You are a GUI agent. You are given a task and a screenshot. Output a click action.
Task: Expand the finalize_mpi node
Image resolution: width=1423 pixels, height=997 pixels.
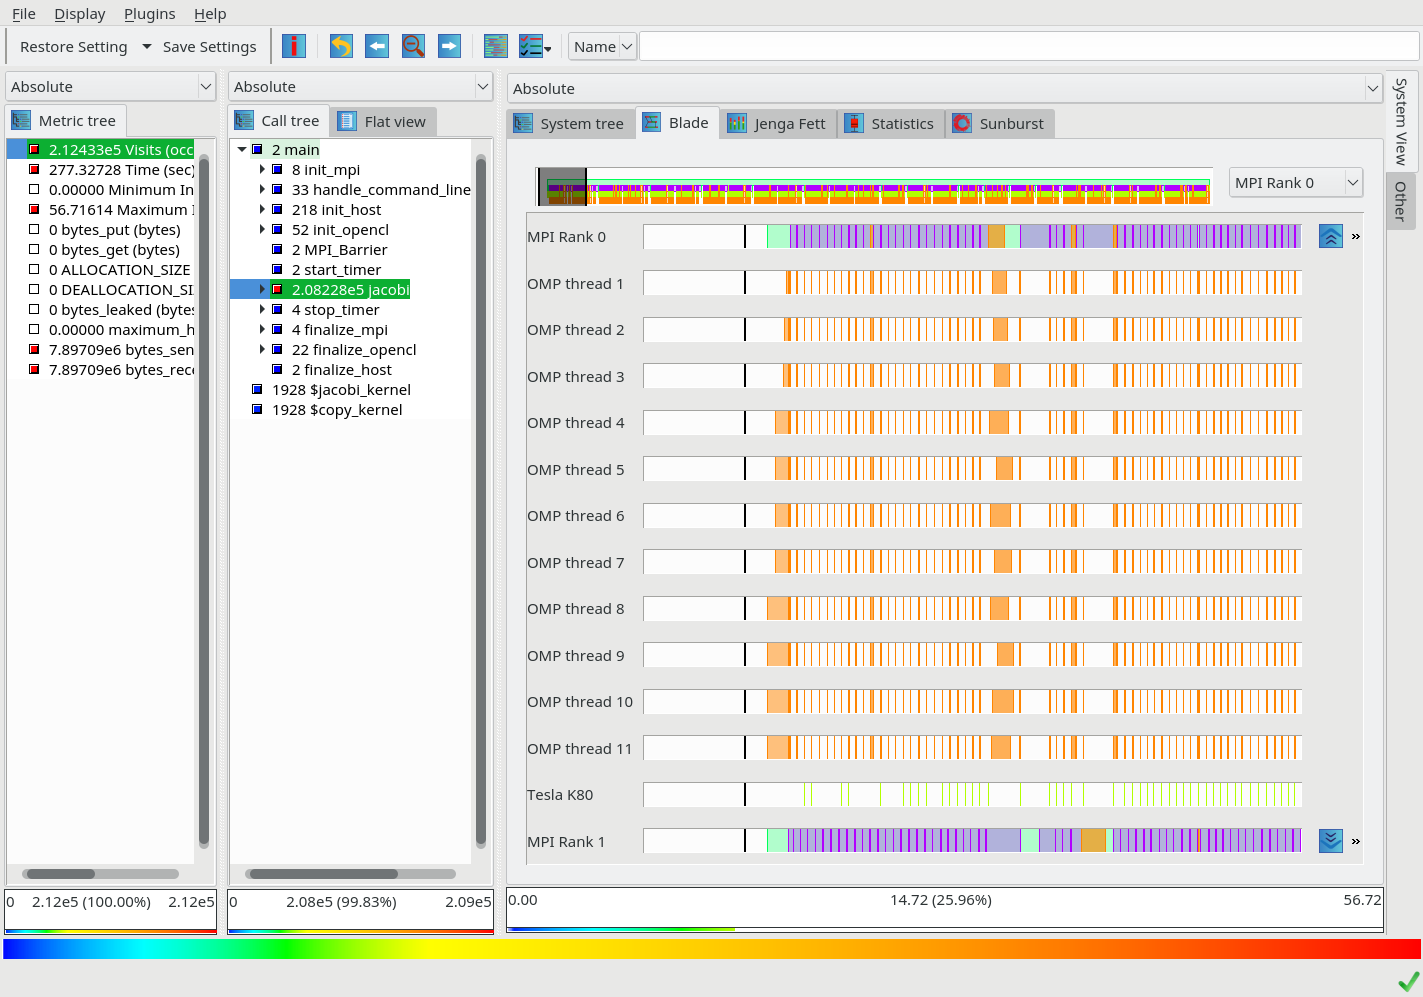[262, 329]
